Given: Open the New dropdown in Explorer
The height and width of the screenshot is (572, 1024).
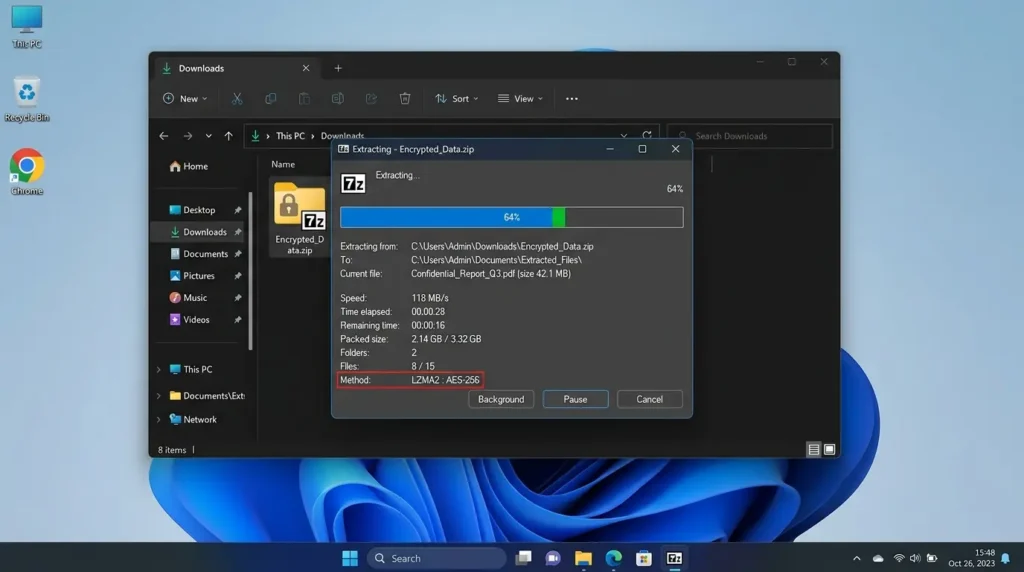Looking at the screenshot, I should (185, 99).
